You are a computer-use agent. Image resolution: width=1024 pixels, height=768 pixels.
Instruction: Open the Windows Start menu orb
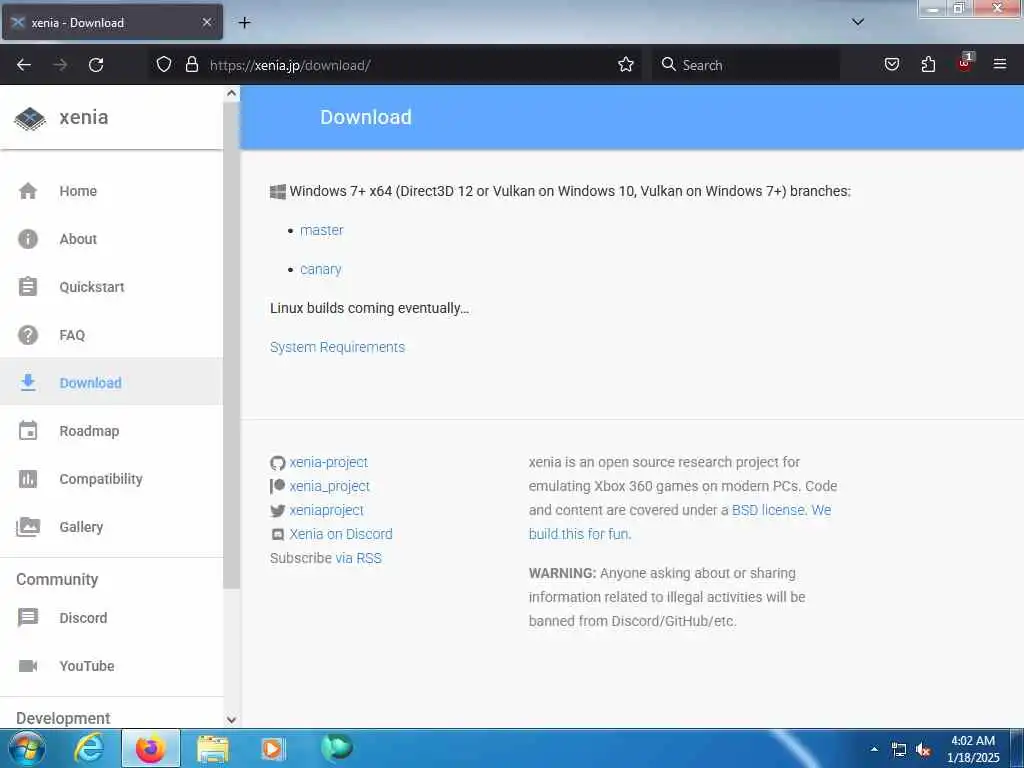click(x=26, y=748)
